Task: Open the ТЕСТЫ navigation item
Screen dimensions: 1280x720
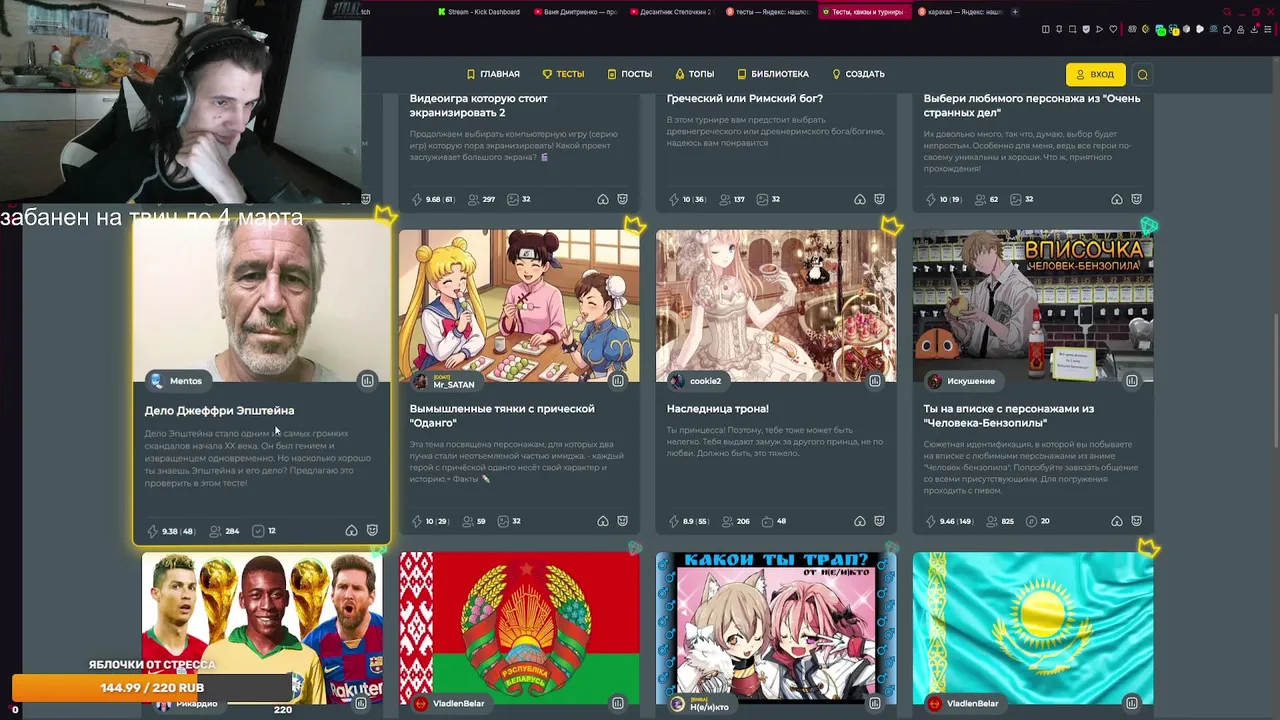Action: tap(564, 74)
